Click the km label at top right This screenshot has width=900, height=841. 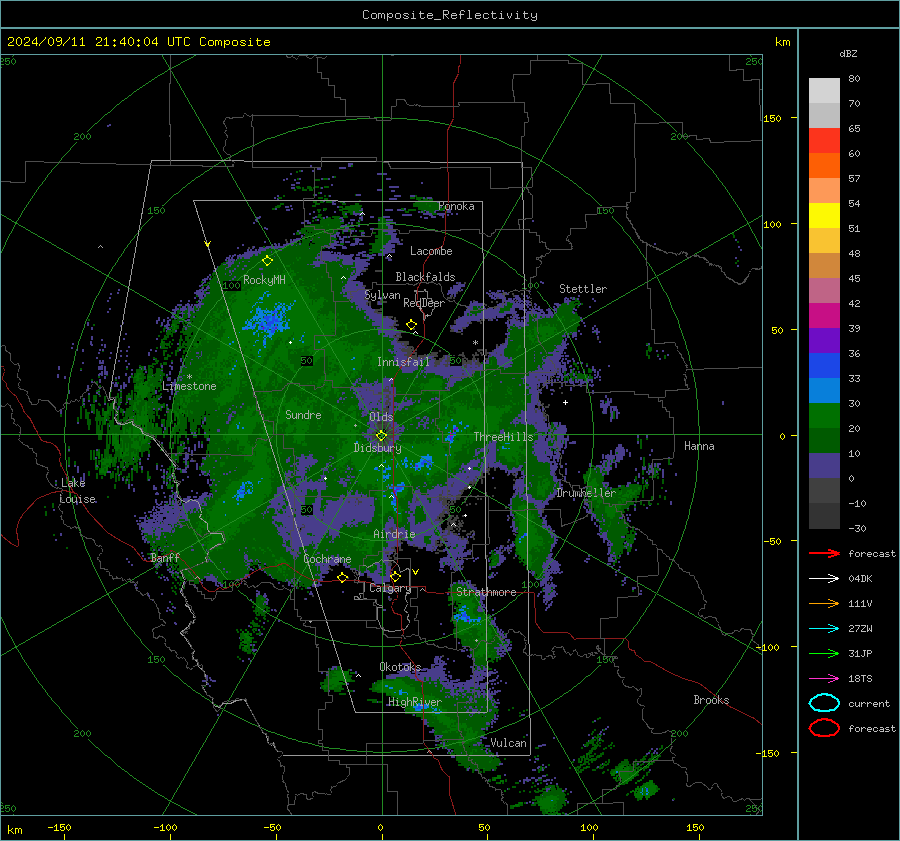click(x=782, y=42)
